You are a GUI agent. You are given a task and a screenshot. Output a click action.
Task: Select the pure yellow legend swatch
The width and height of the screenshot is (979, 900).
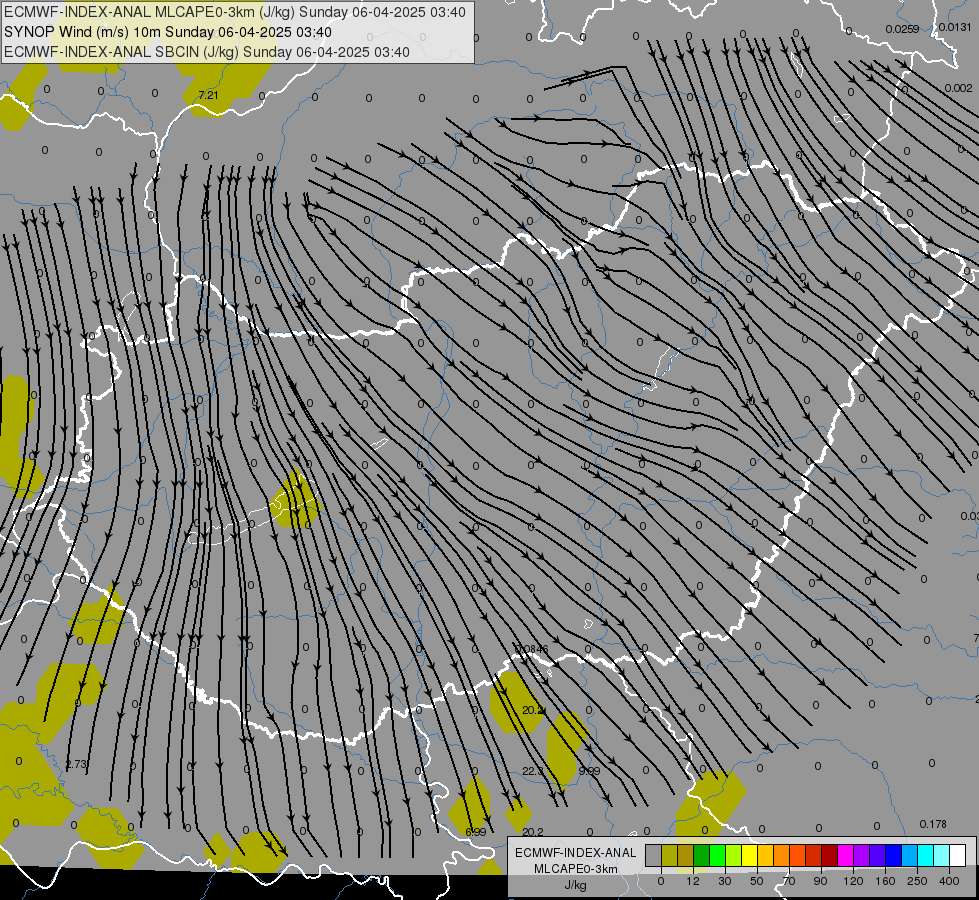pos(750,855)
